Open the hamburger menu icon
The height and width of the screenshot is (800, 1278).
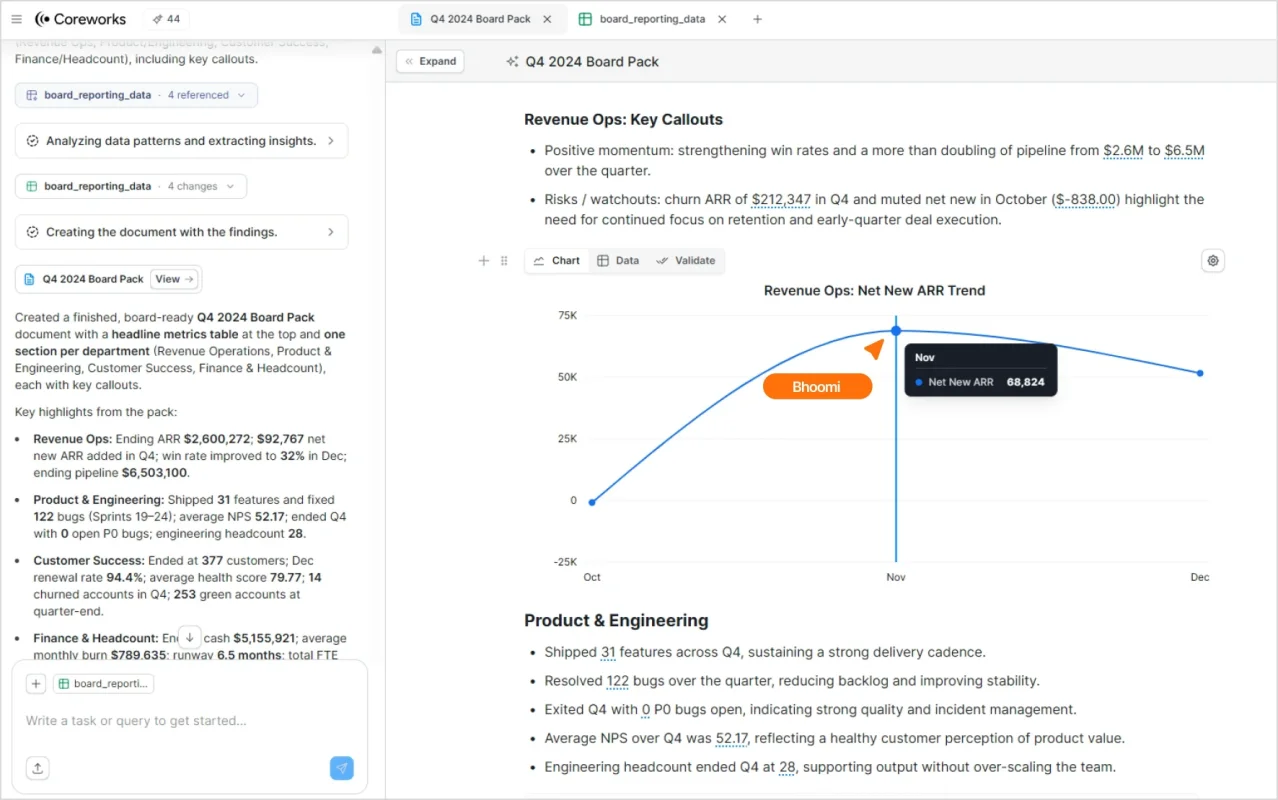16,19
